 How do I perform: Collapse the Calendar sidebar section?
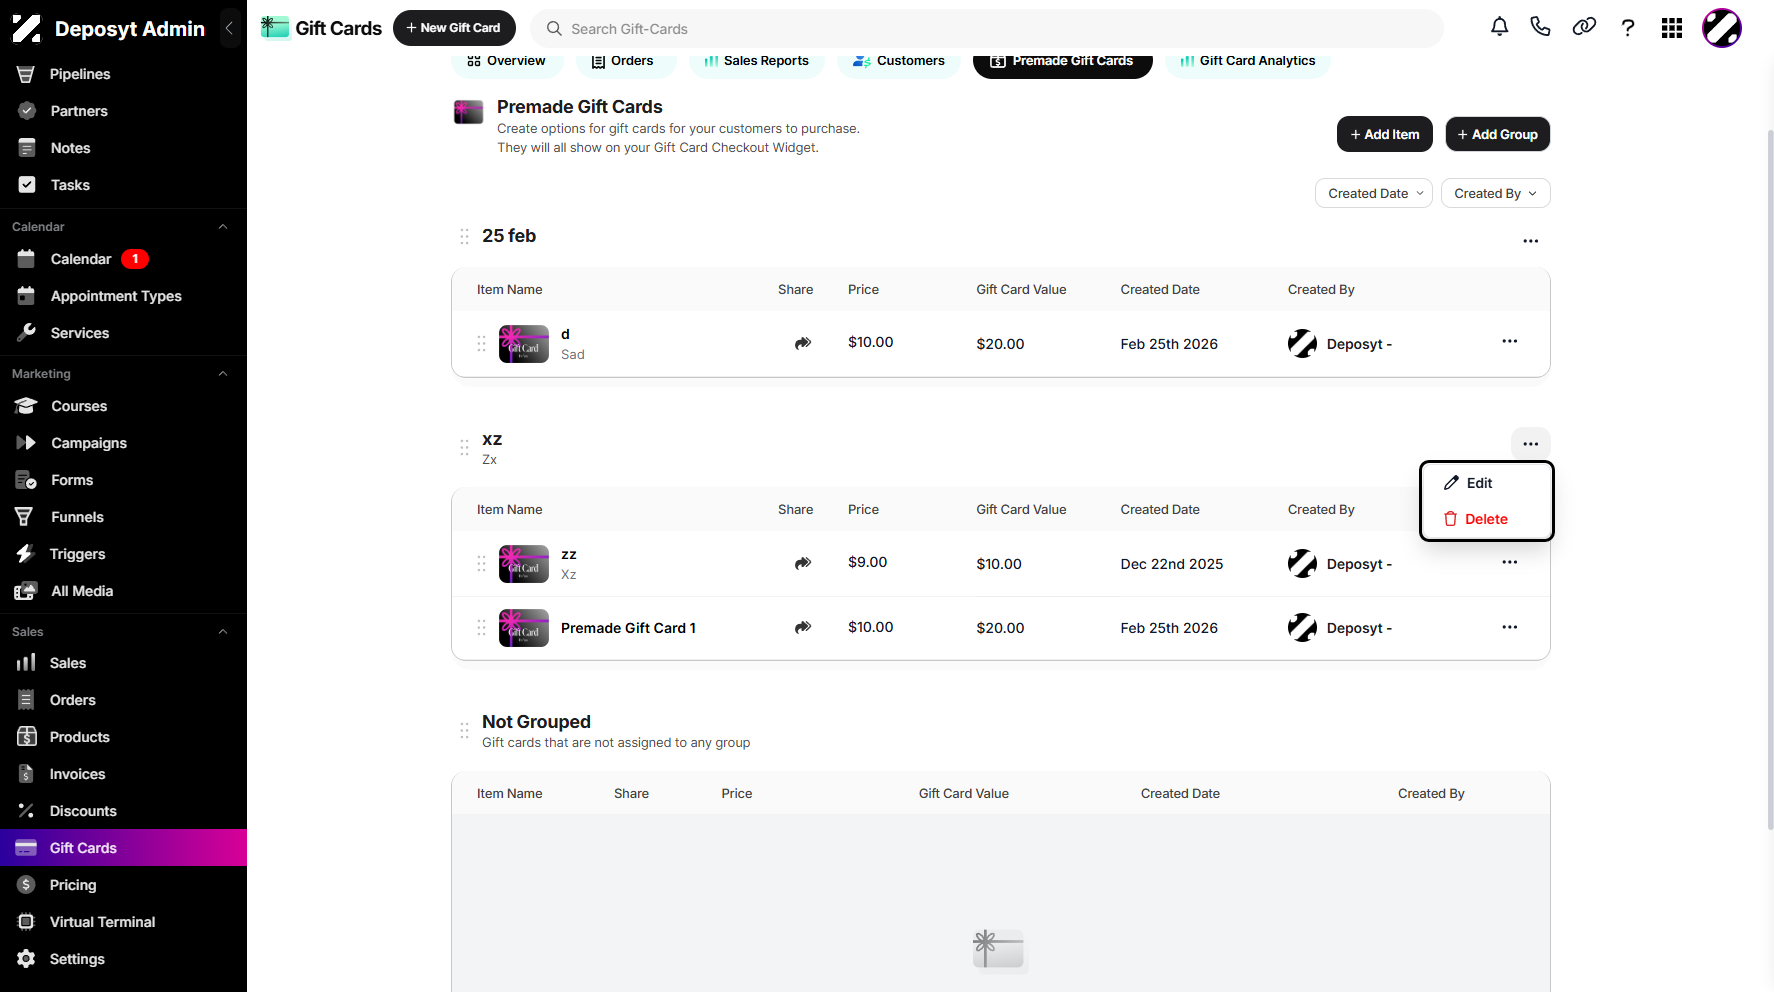tap(223, 227)
